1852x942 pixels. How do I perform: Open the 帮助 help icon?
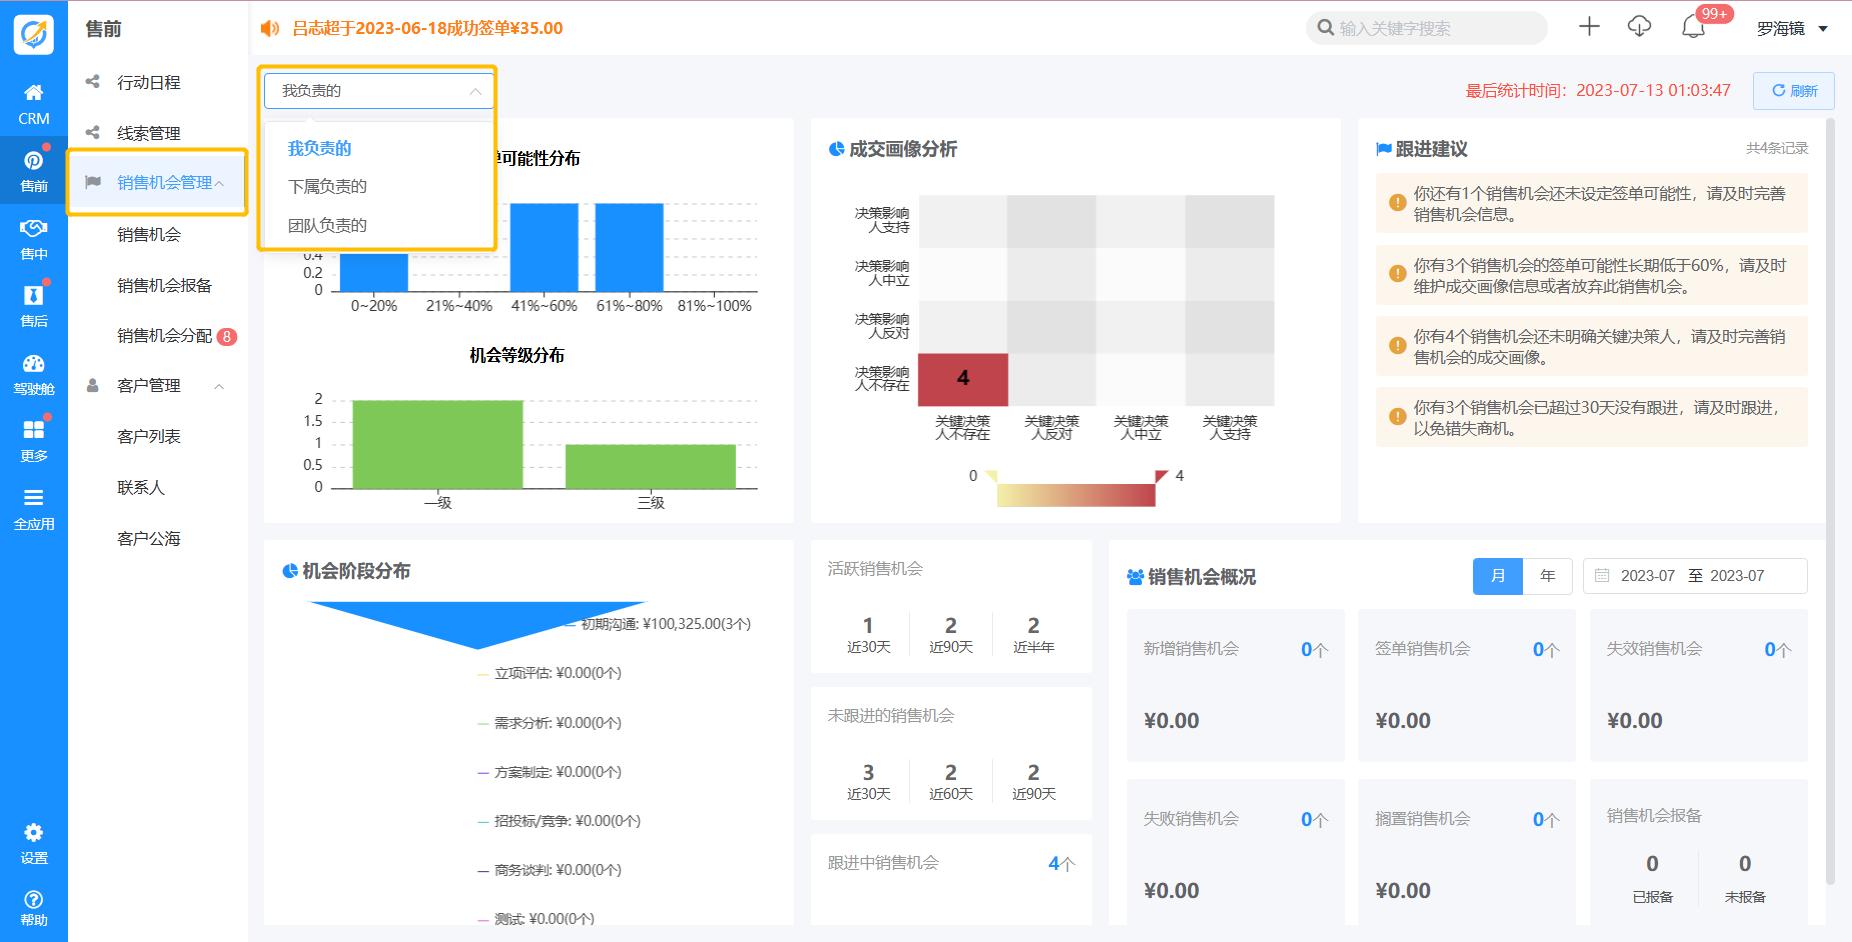33,908
